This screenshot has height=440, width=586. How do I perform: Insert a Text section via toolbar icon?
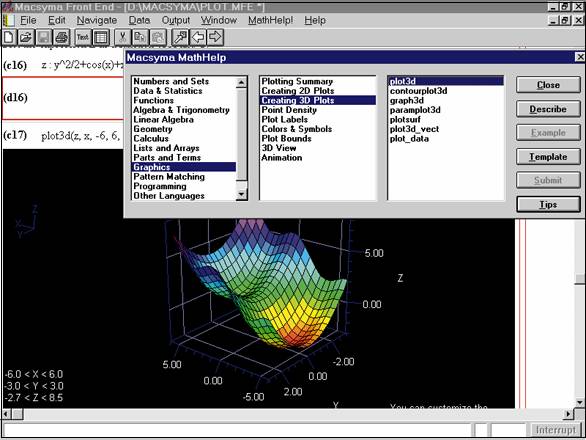(x=83, y=37)
